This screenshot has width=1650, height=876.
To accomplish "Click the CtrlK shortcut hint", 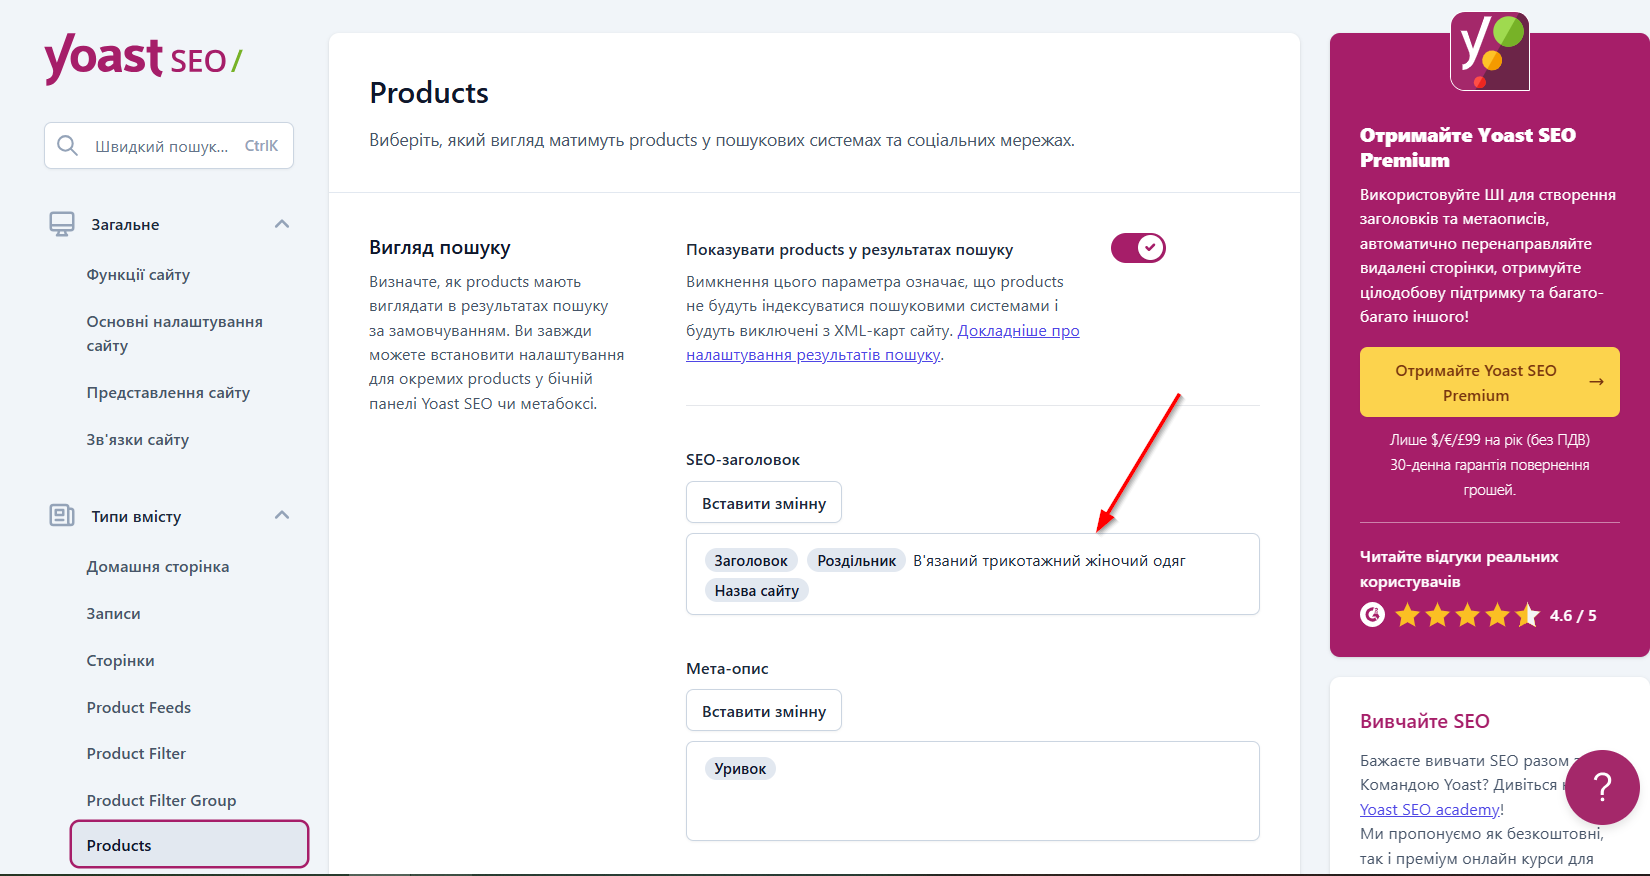I will pos(261,146).
